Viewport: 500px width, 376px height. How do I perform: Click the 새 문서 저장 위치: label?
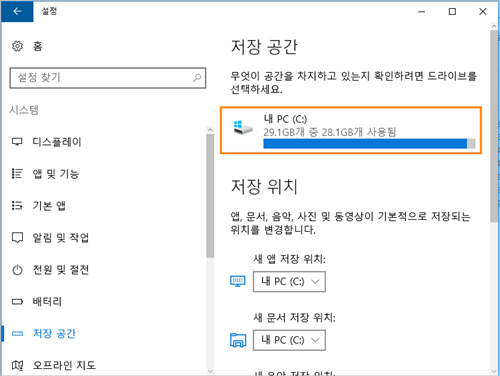point(294,317)
